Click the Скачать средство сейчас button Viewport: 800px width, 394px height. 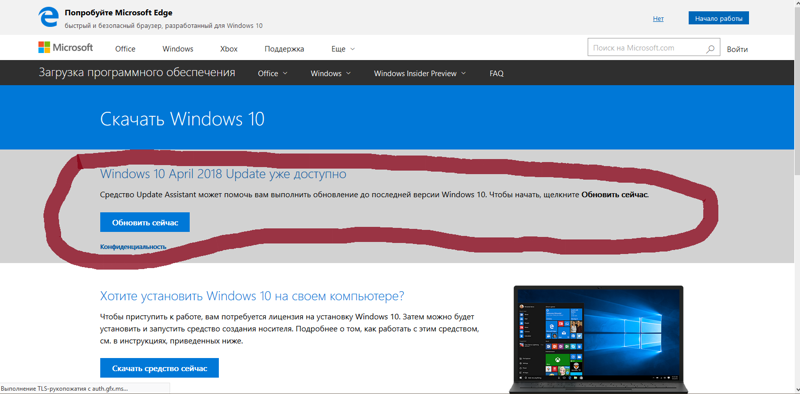click(x=159, y=368)
